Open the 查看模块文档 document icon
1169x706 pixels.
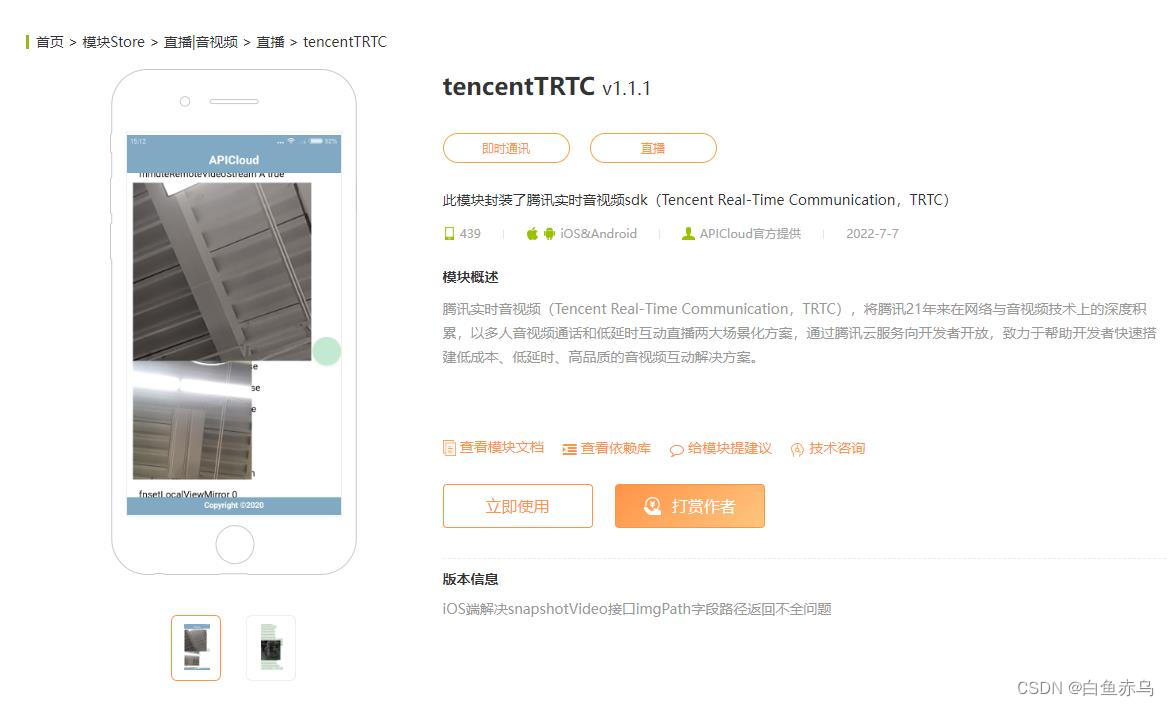tap(449, 448)
